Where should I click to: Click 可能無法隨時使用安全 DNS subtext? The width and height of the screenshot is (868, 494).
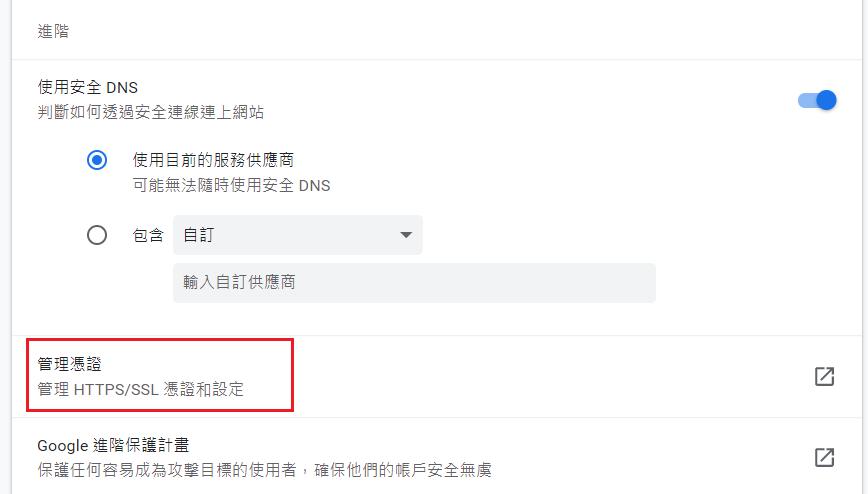[x=231, y=185]
